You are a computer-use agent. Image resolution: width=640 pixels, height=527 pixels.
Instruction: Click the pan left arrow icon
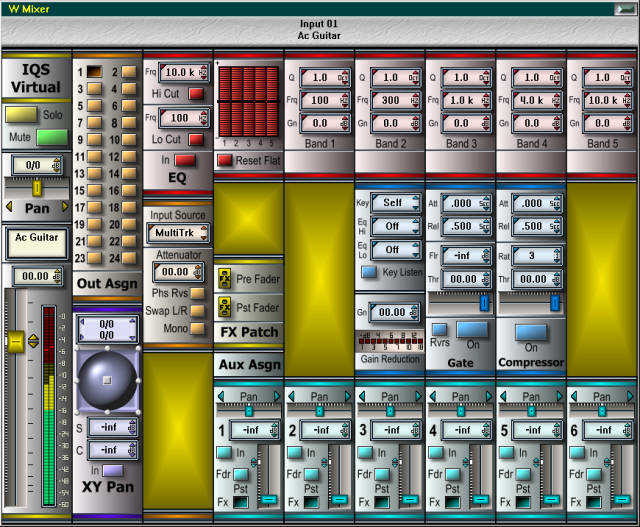click(x=10, y=207)
